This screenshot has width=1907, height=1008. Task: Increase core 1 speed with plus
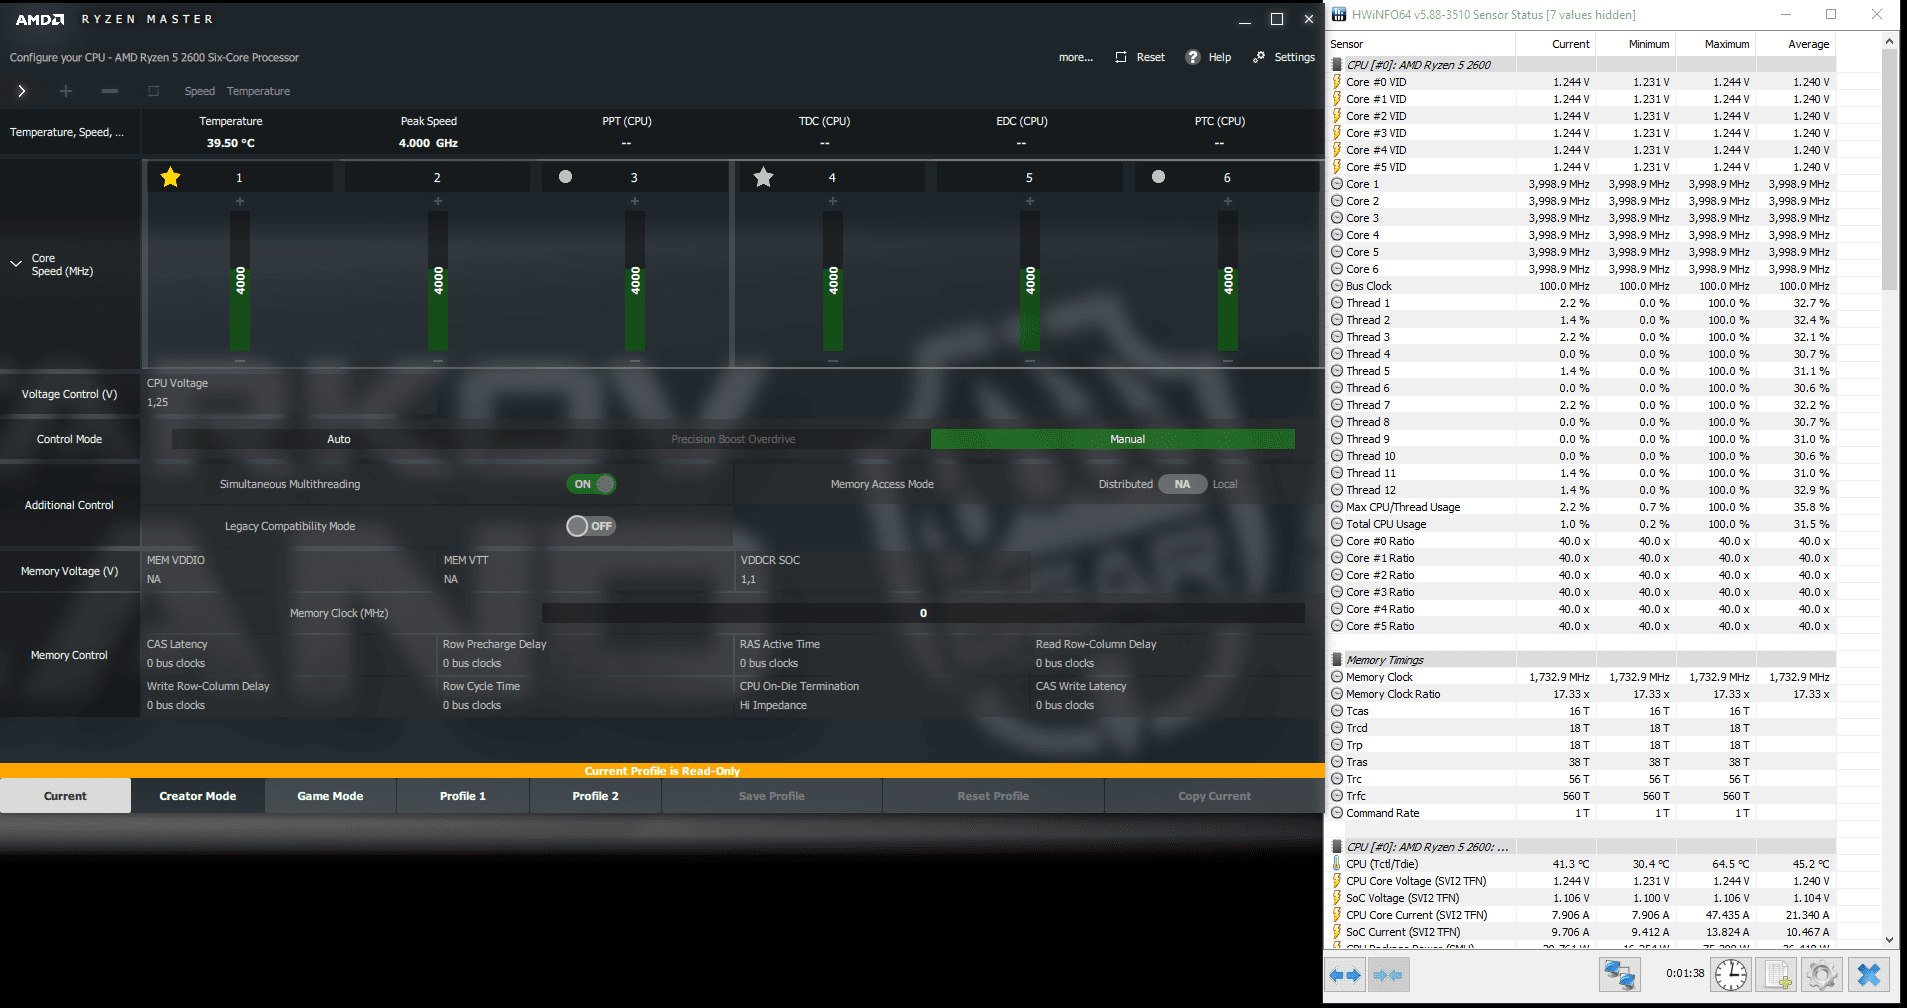coord(240,201)
